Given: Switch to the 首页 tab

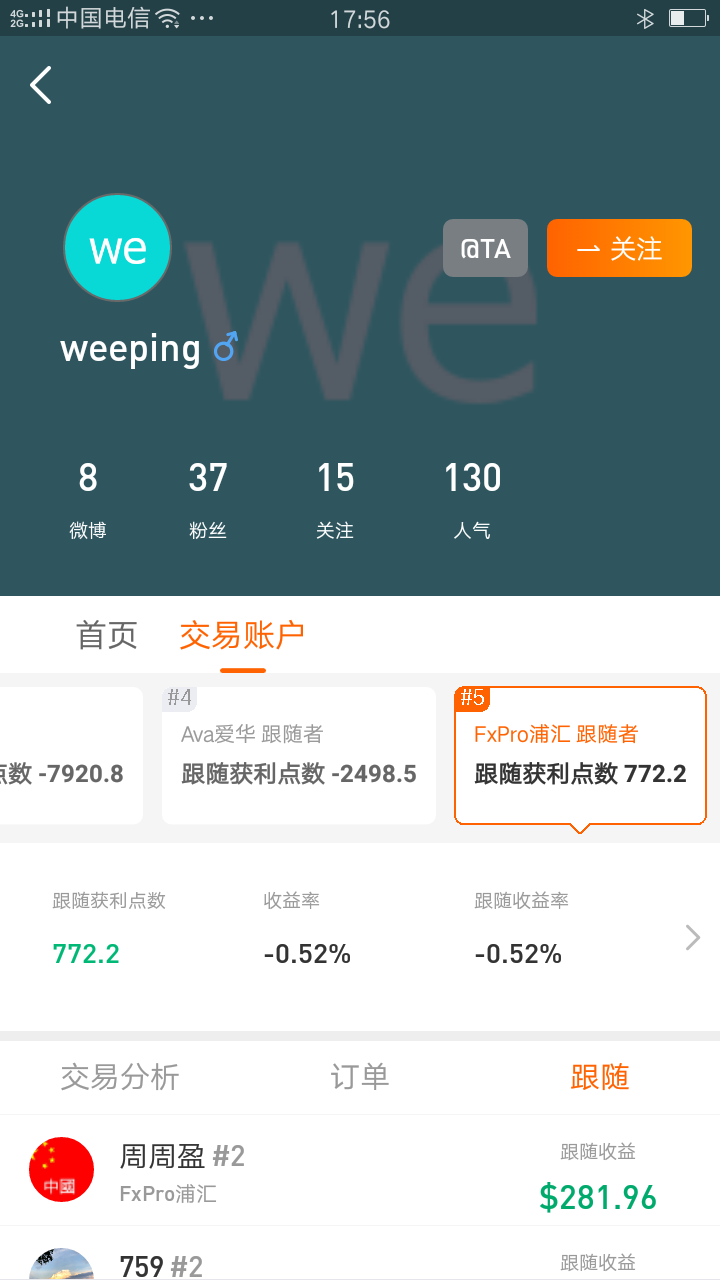Looking at the screenshot, I should 107,634.
